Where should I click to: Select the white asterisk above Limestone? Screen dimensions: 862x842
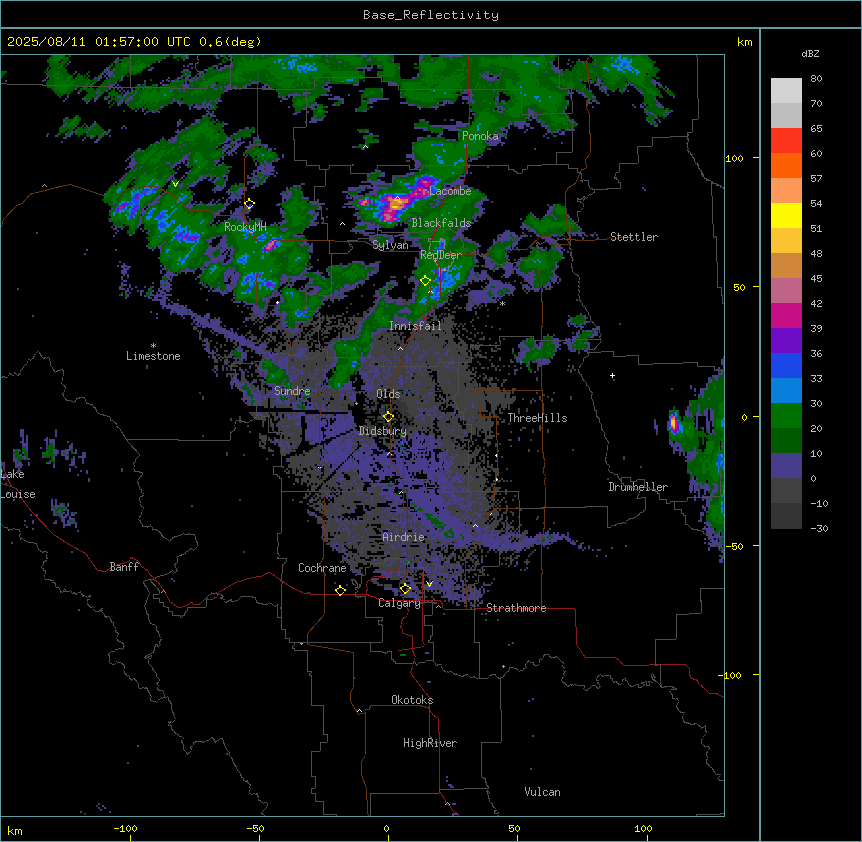click(153, 346)
